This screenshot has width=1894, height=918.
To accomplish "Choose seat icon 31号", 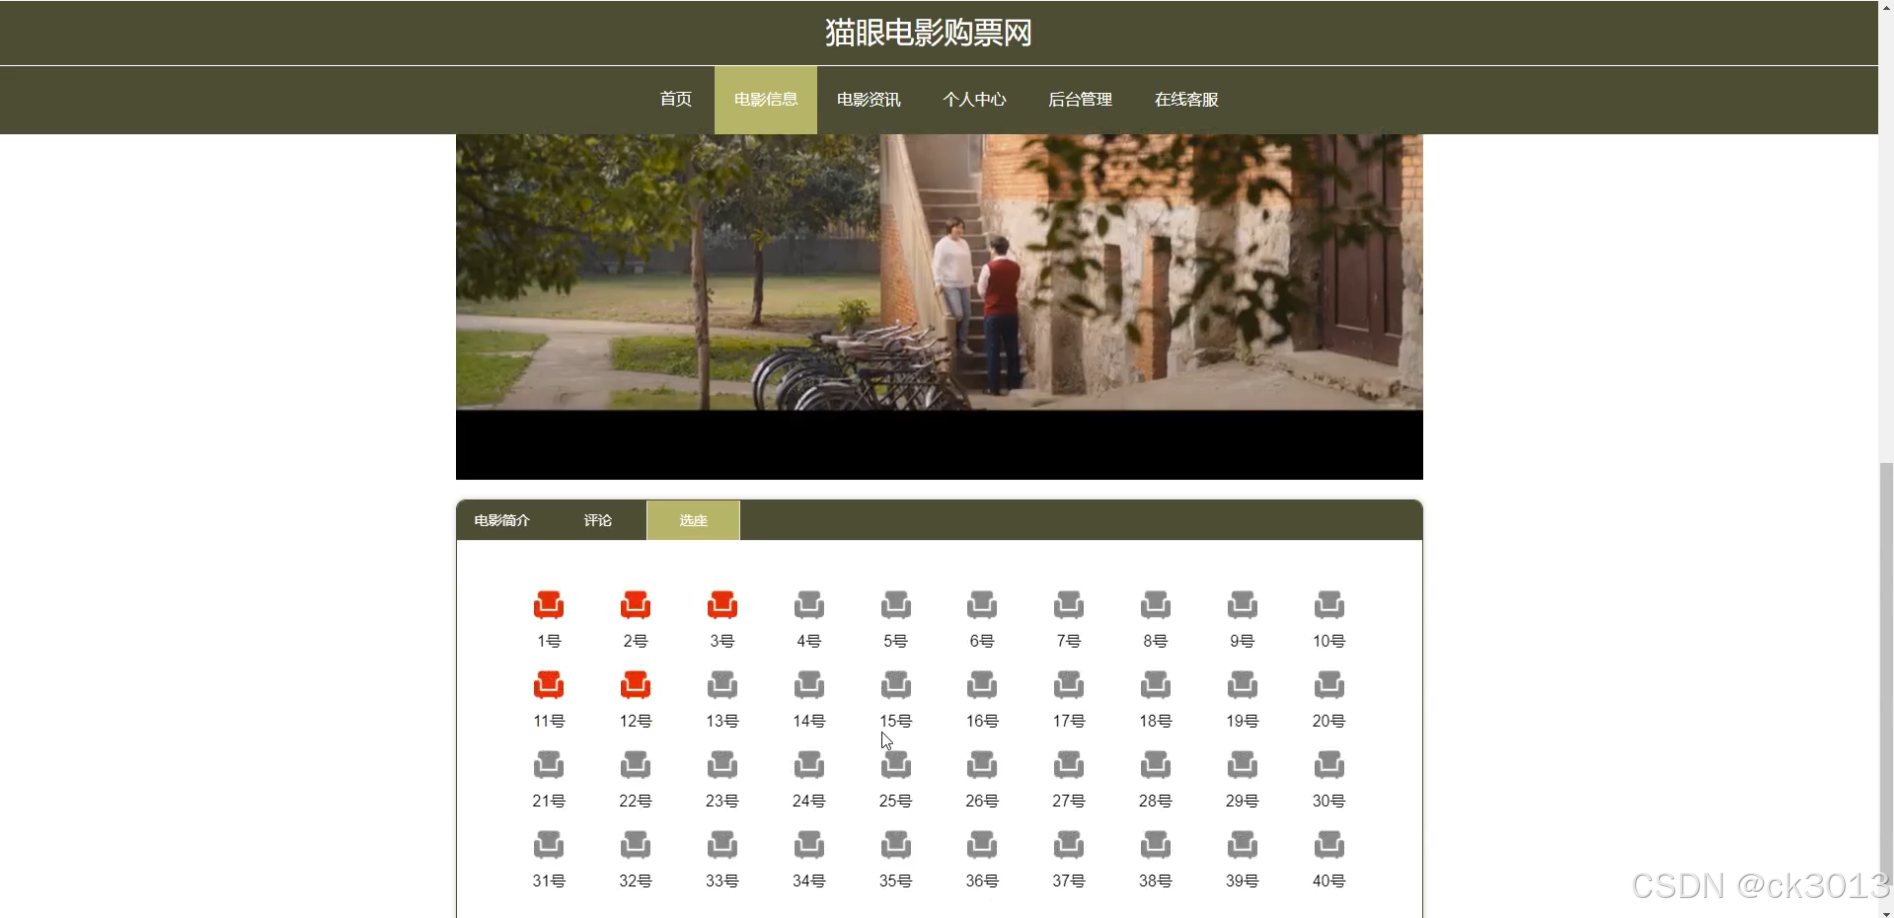I will pyautogui.click(x=548, y=845).
